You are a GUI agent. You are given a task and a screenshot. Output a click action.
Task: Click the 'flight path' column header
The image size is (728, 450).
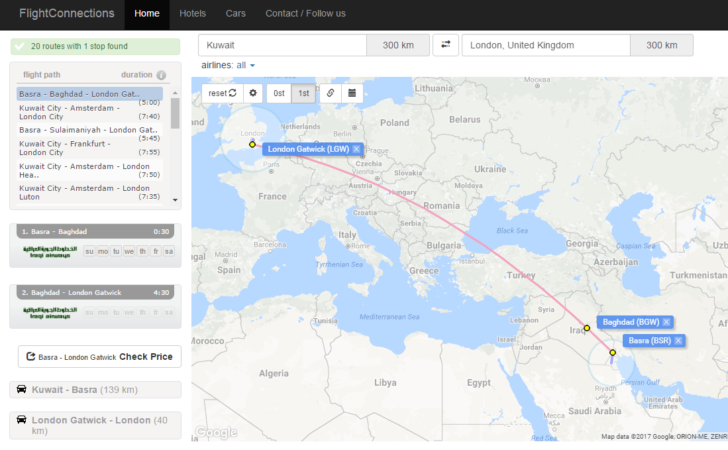(41, 75)
